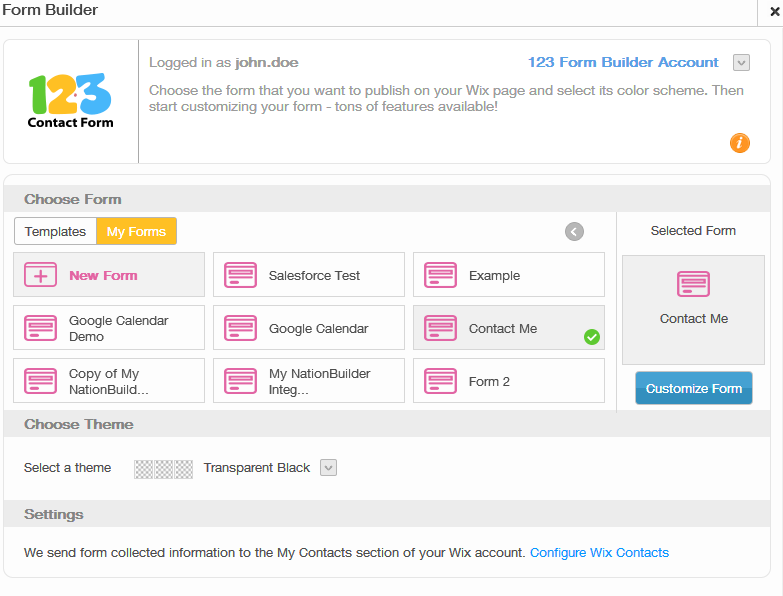Open the account dropdown arrow
The width and height of the screenshot is (783, 596).
coord(742,62)
